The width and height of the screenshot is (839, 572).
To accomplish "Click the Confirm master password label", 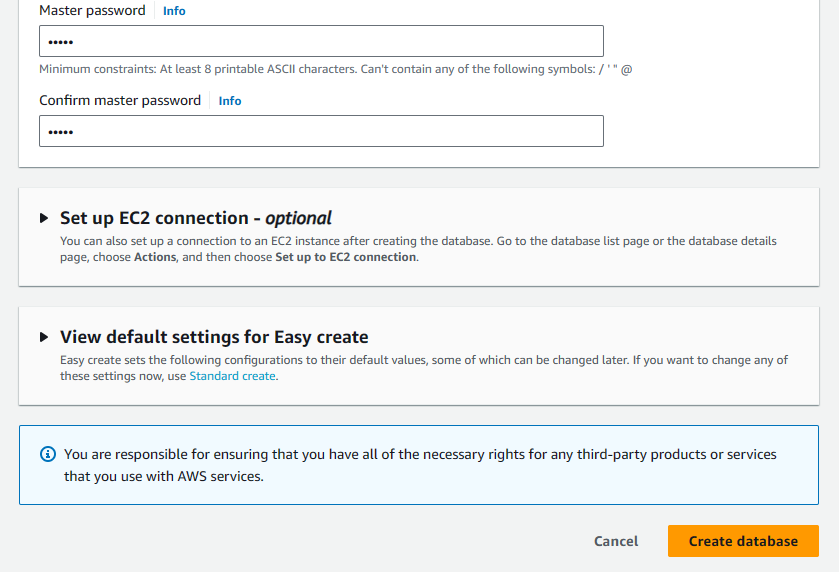I will pos(120,101).
